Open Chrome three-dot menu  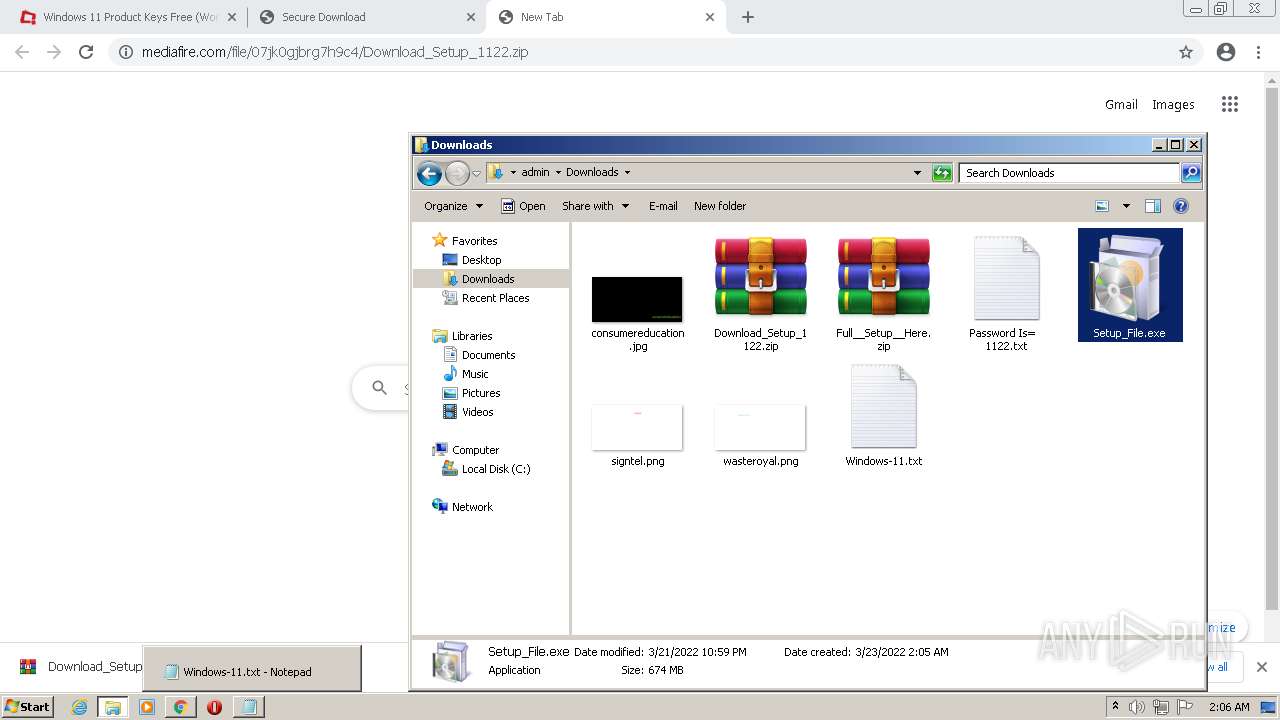click(x=1258, y=52)
